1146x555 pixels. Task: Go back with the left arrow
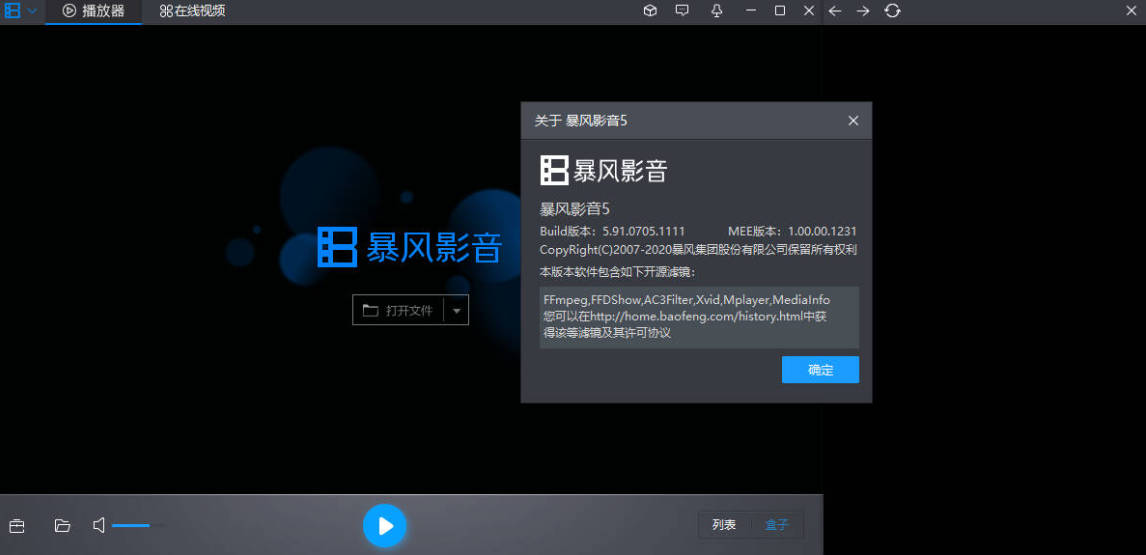(x=835, y=11)
